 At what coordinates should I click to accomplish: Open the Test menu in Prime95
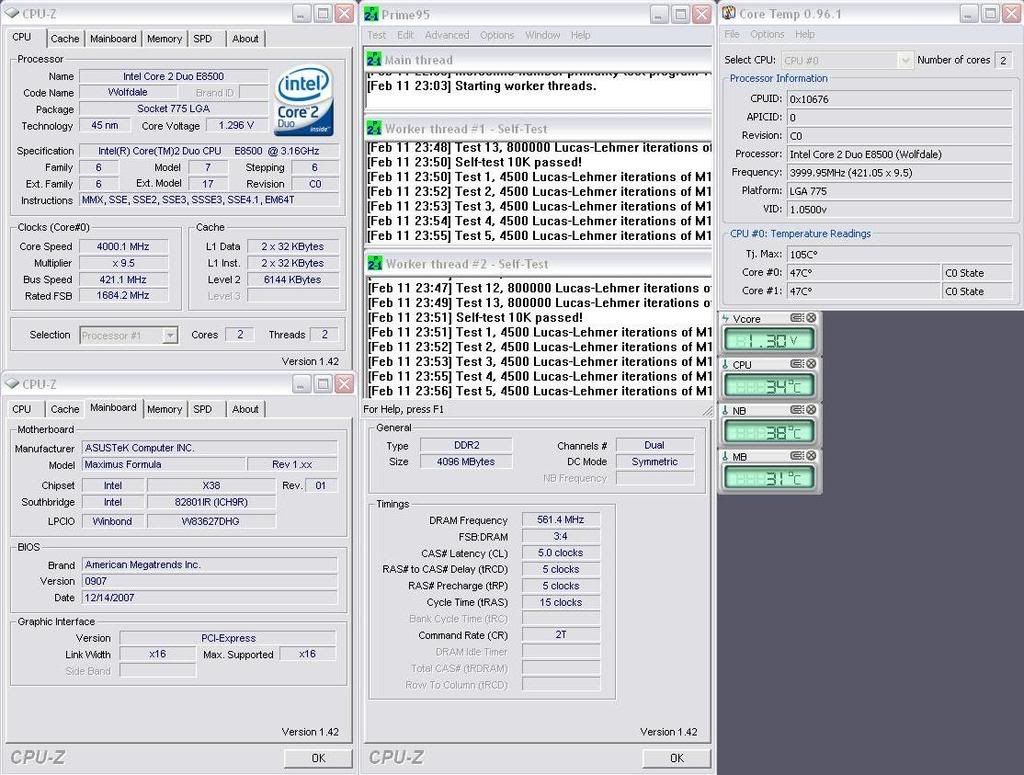(377, 35)
